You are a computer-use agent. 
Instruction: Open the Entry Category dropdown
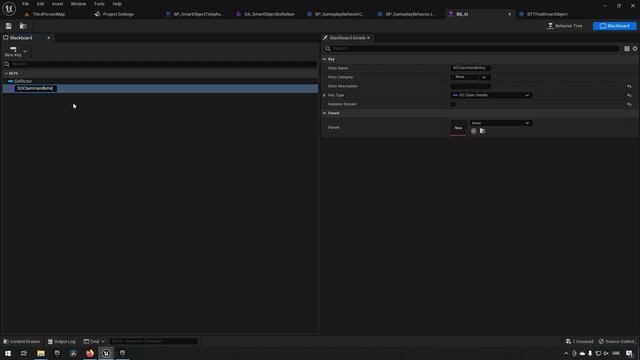[471, 77]
